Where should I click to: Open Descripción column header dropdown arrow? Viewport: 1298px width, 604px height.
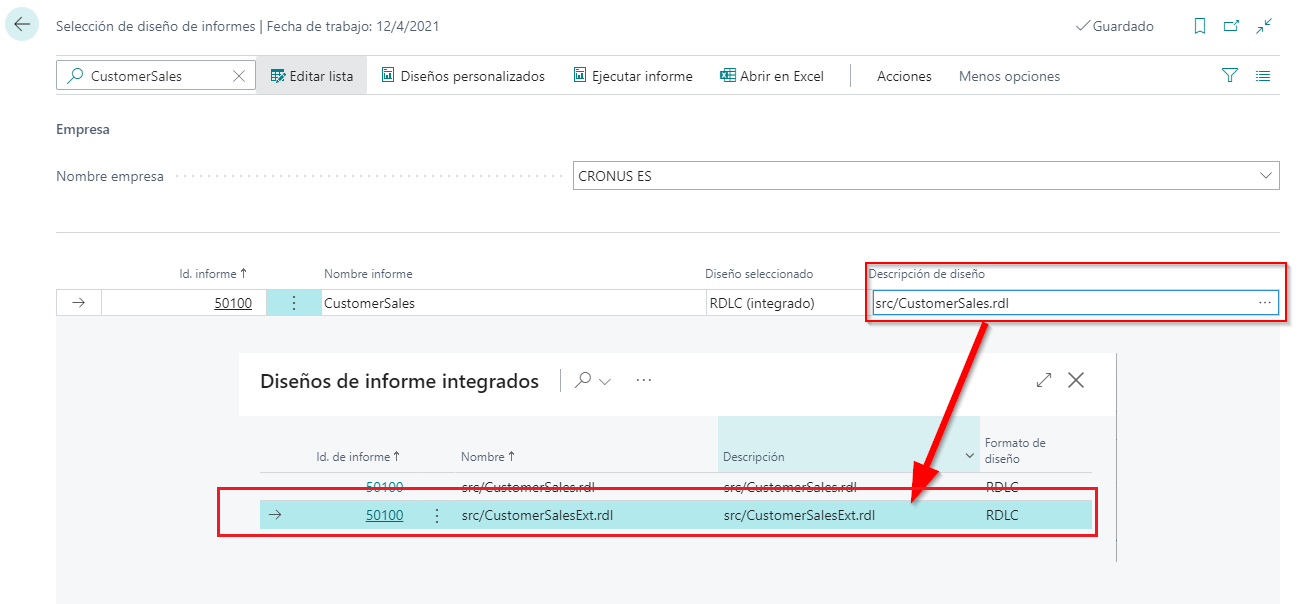coord(969,456)
